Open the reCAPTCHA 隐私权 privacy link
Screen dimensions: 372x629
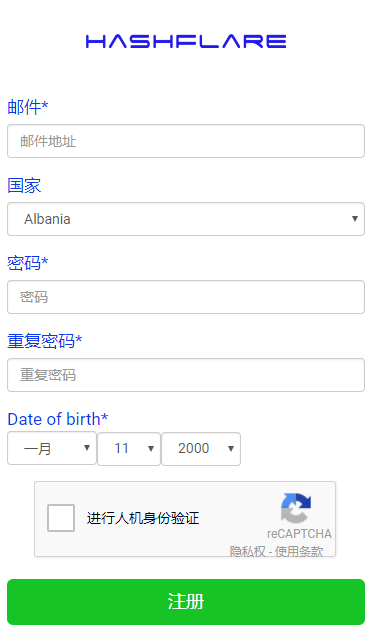pos(247,551)
